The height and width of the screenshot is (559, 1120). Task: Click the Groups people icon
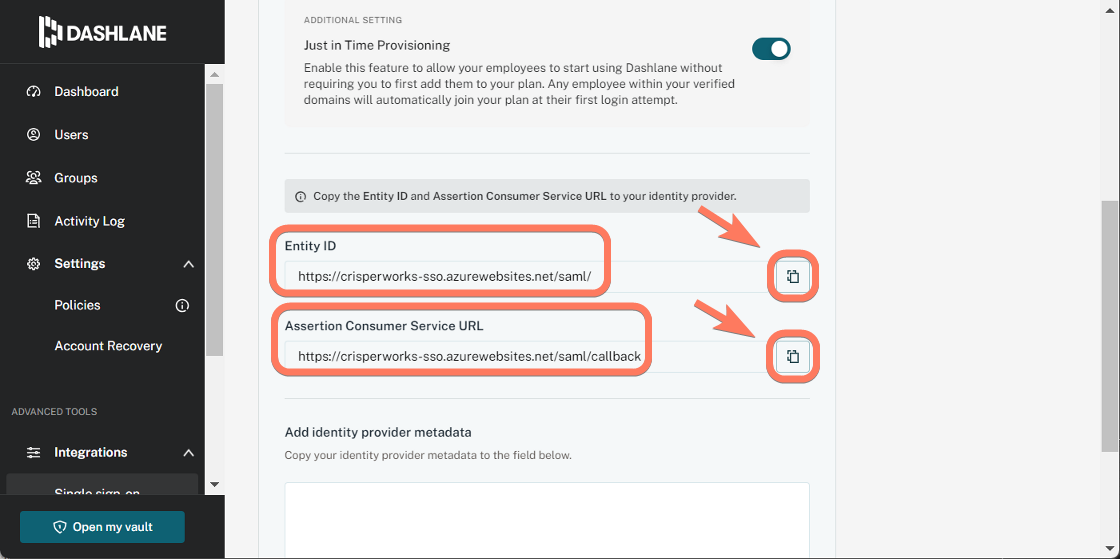33,177
